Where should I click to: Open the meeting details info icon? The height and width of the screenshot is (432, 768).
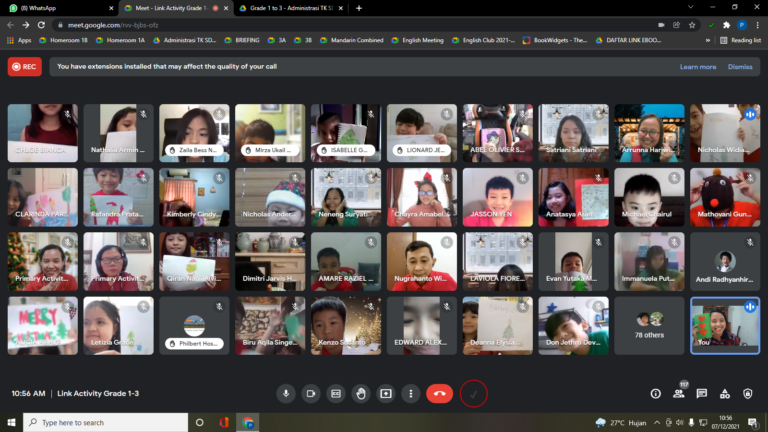[656, 394]
